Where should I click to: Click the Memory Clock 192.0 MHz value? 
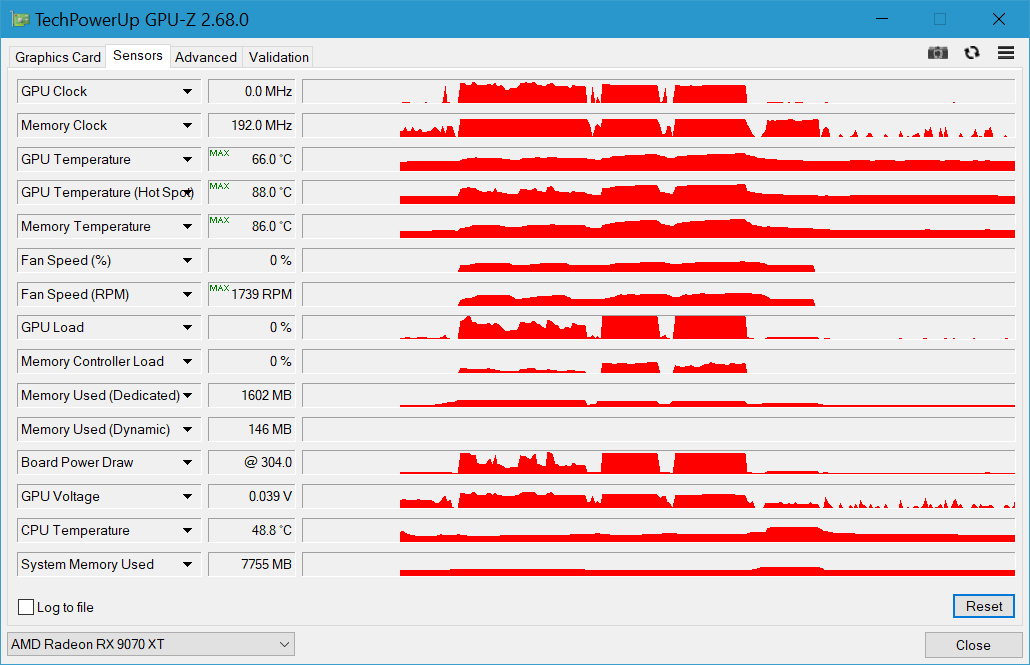pyautogui.click(x=252, y=126)
